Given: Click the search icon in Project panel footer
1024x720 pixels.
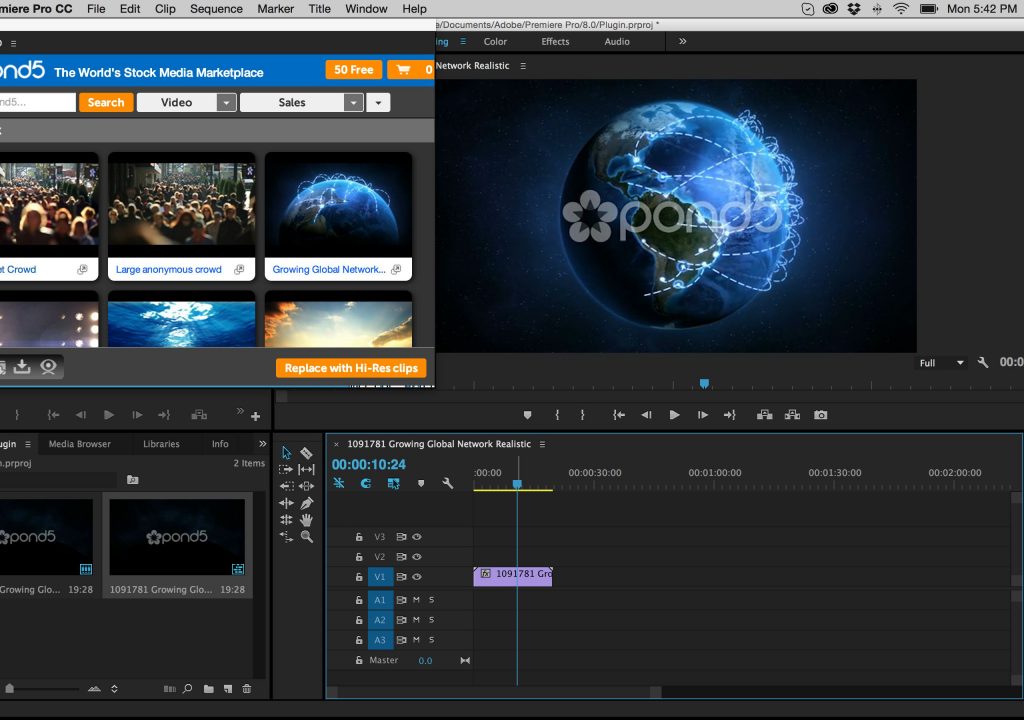Looking at the screenshot, I should click(x=187, y=689).
